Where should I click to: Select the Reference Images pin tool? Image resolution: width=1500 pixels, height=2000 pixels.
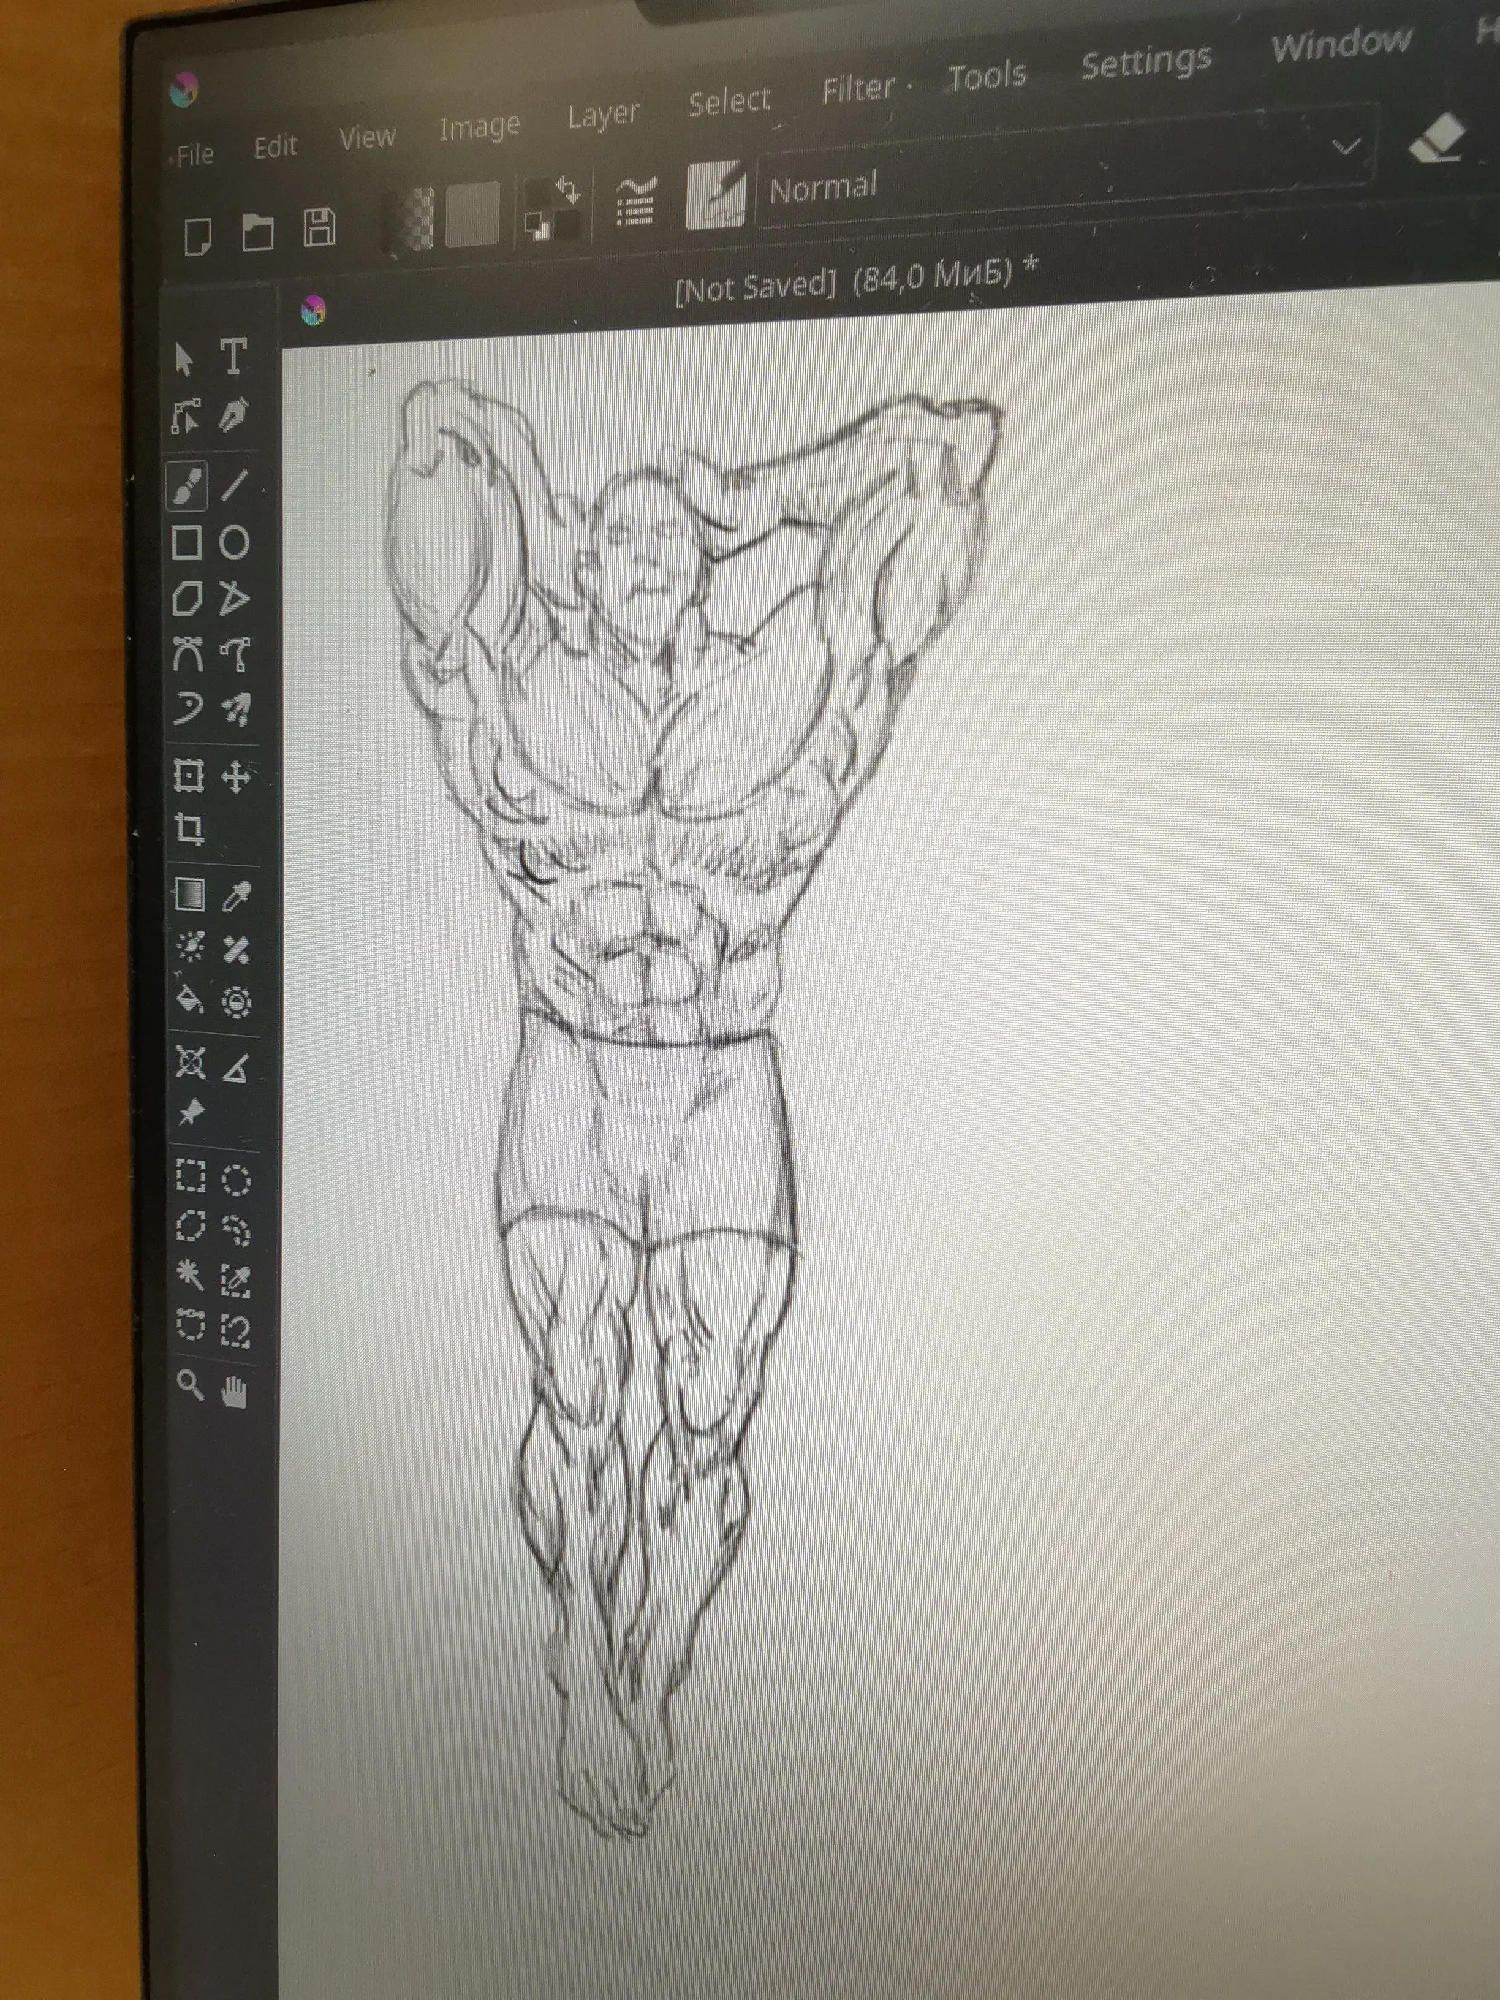coord(191,1112)
